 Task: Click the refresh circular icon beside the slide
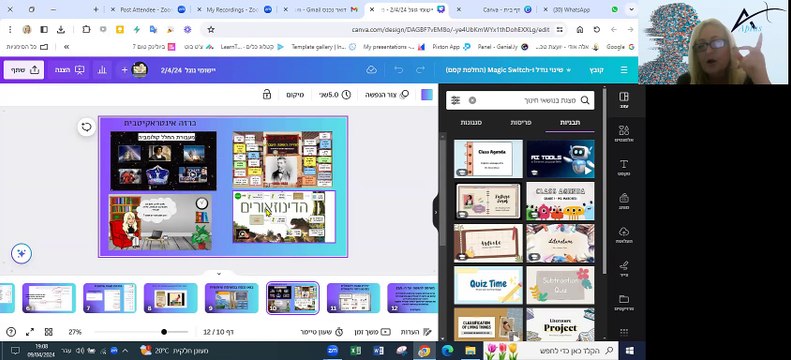86,127
